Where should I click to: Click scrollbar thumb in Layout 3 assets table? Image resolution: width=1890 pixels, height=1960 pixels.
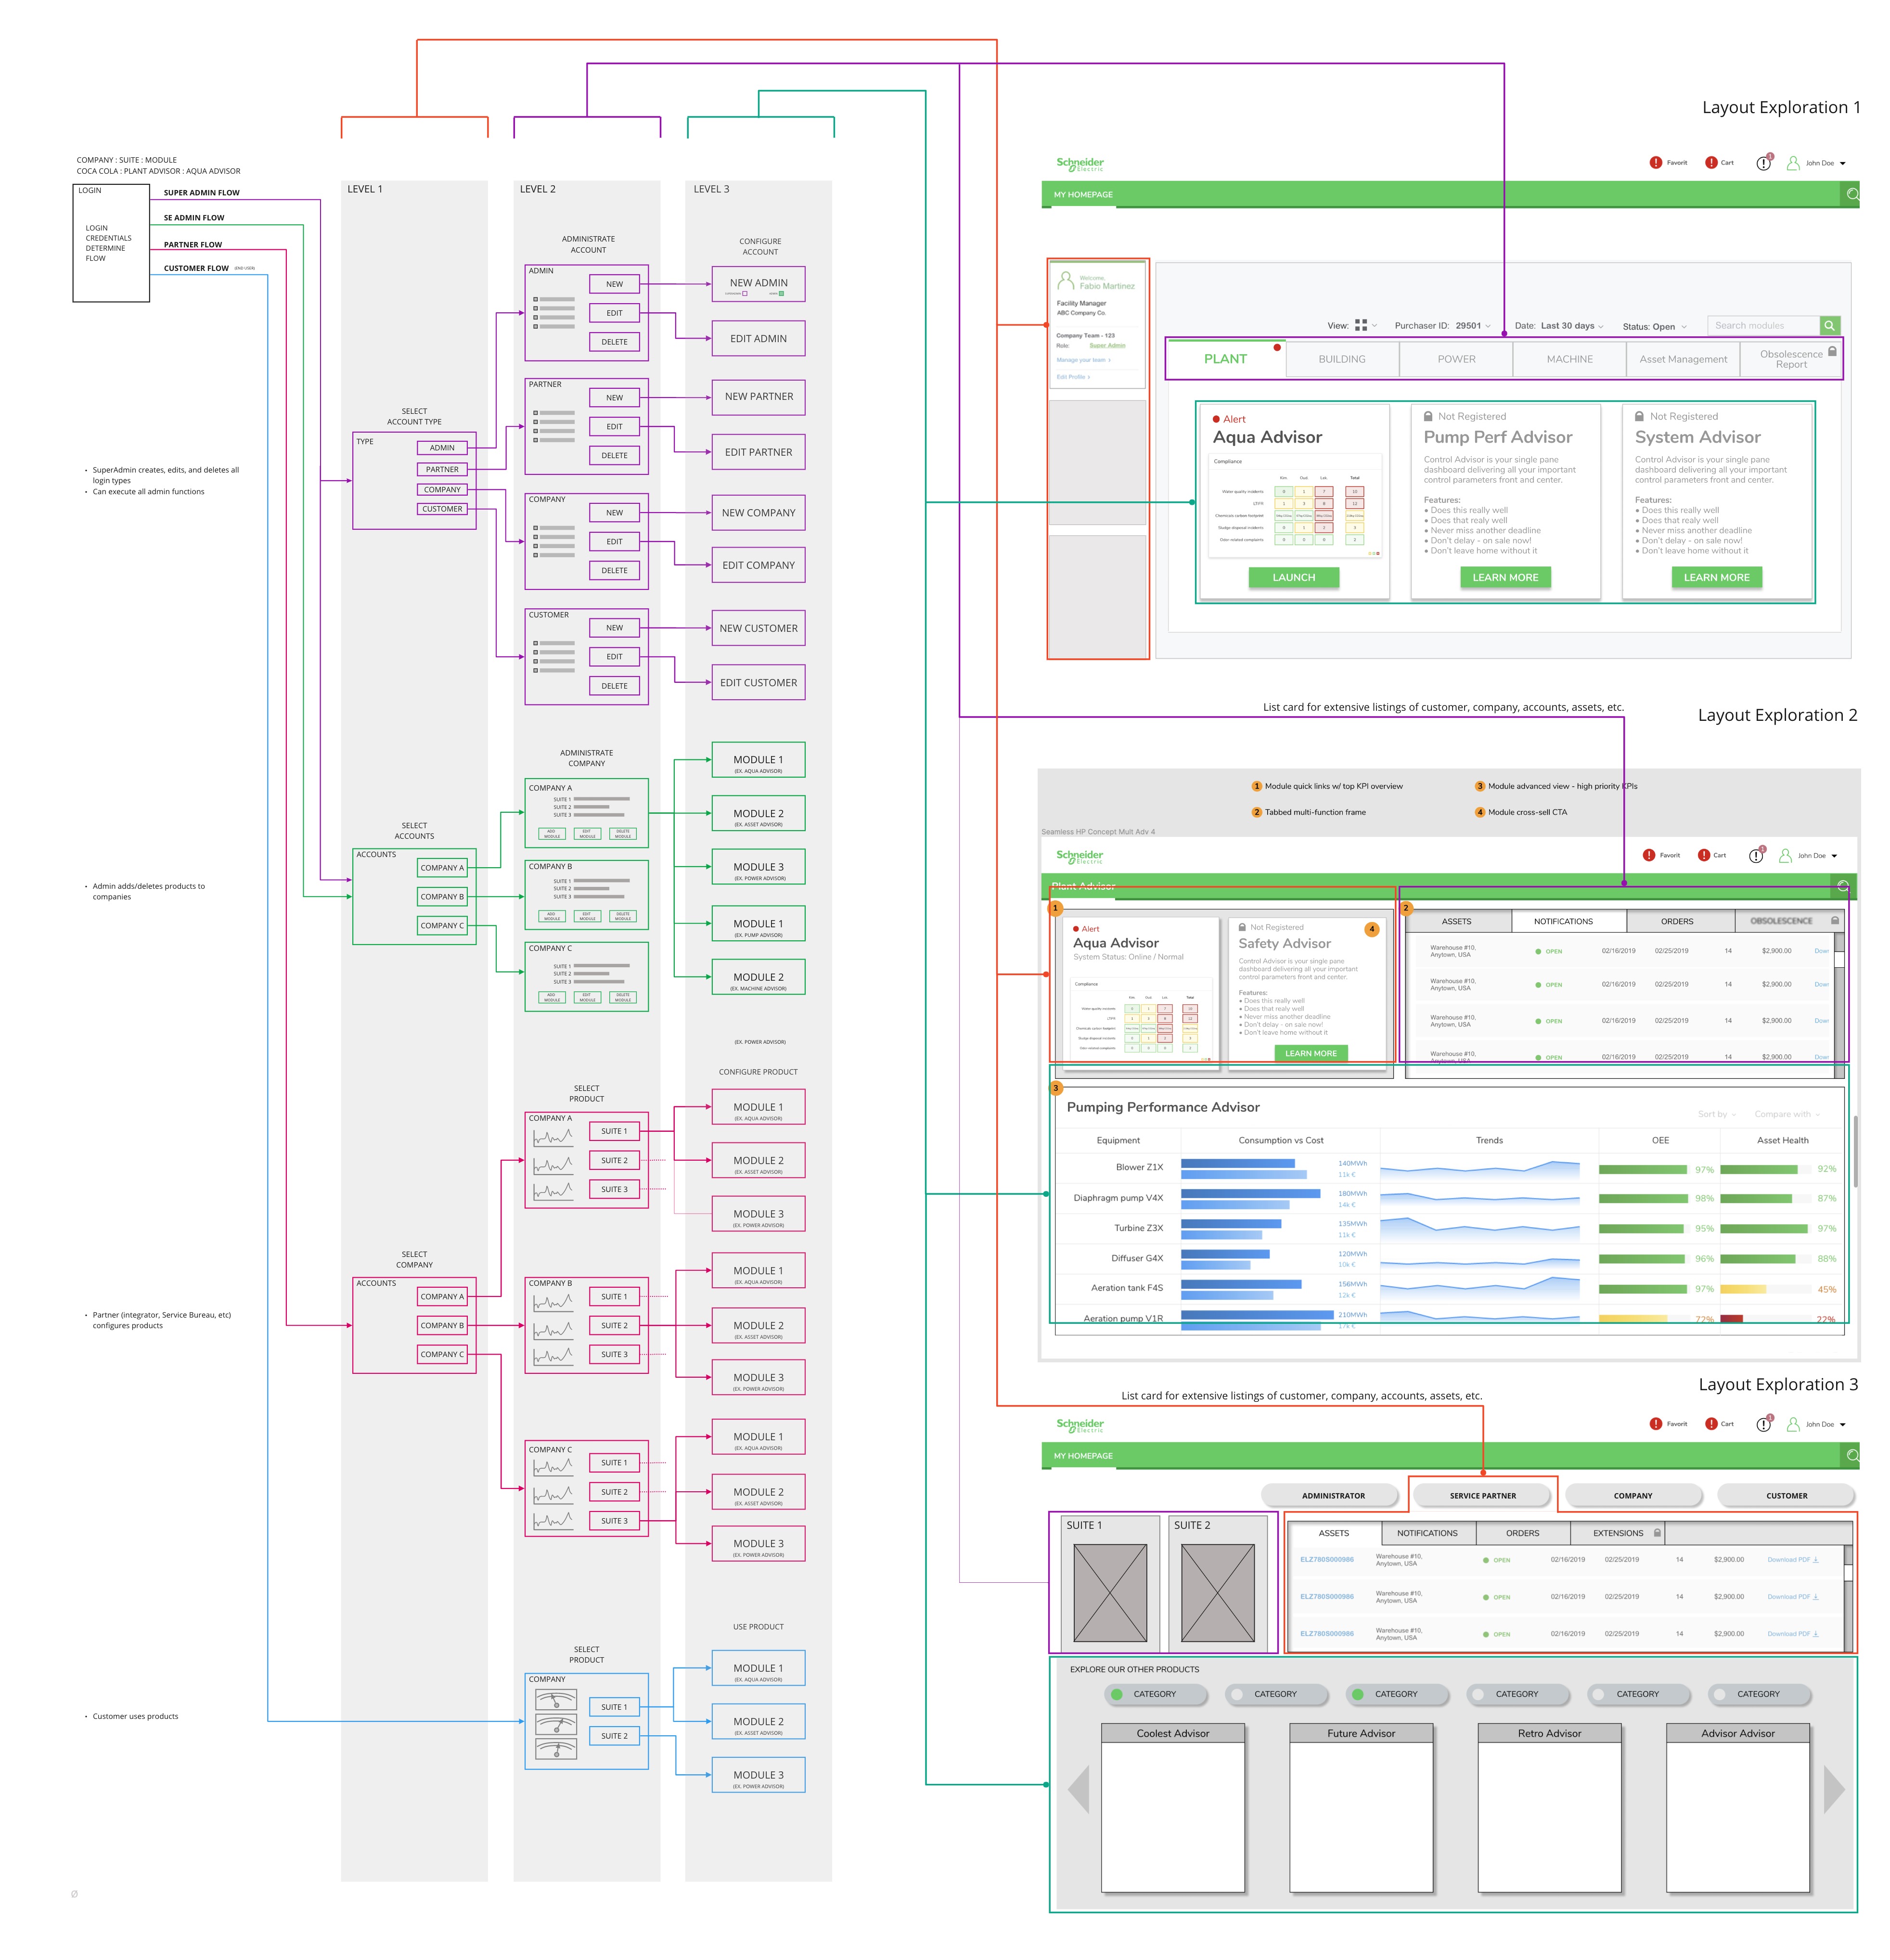1847,1573
